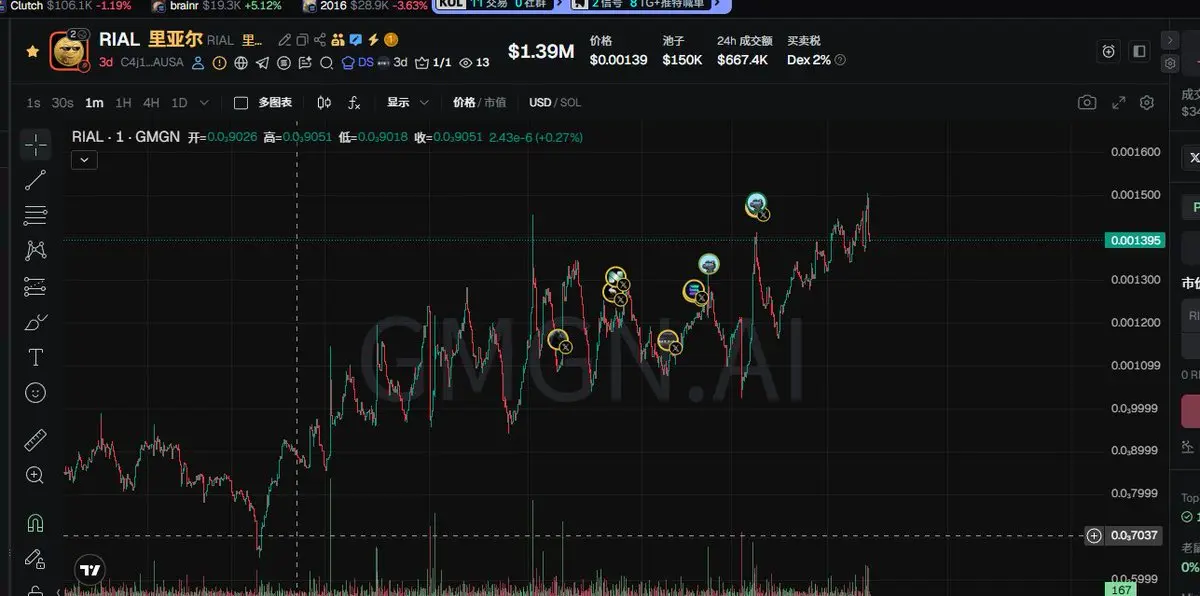Open the Fibonacci retracement lines tool
This screenshot has height=596, width=1200.
36,215
